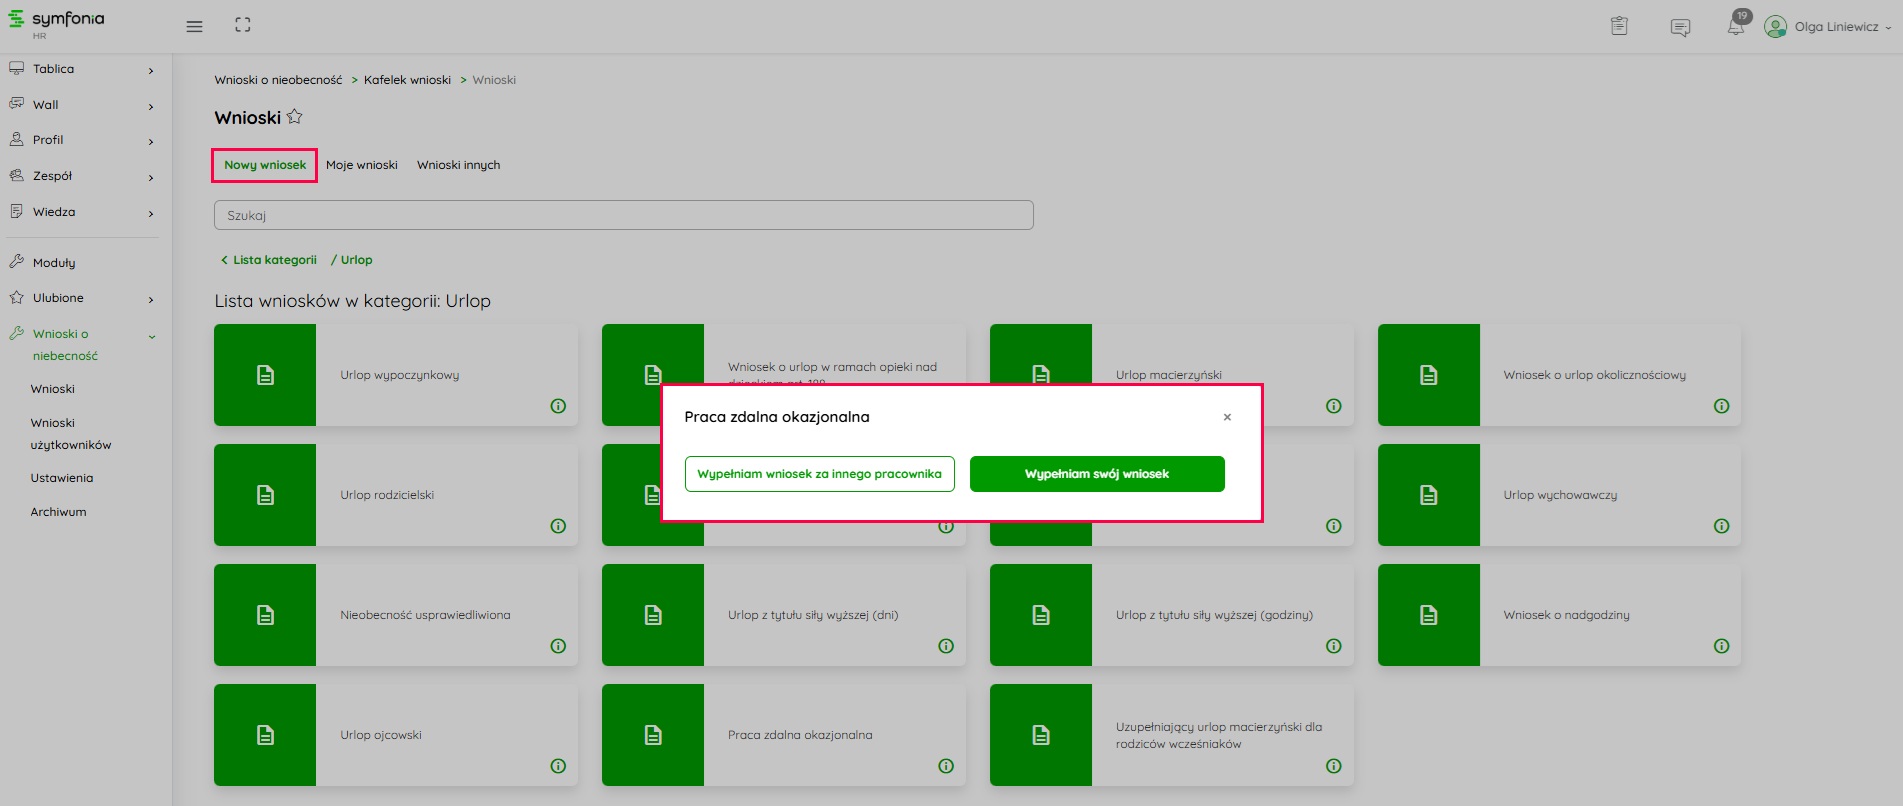The image size is (1903, 806).
Task: Click the hamburger menu icon
Action: [x=194, y=26]
